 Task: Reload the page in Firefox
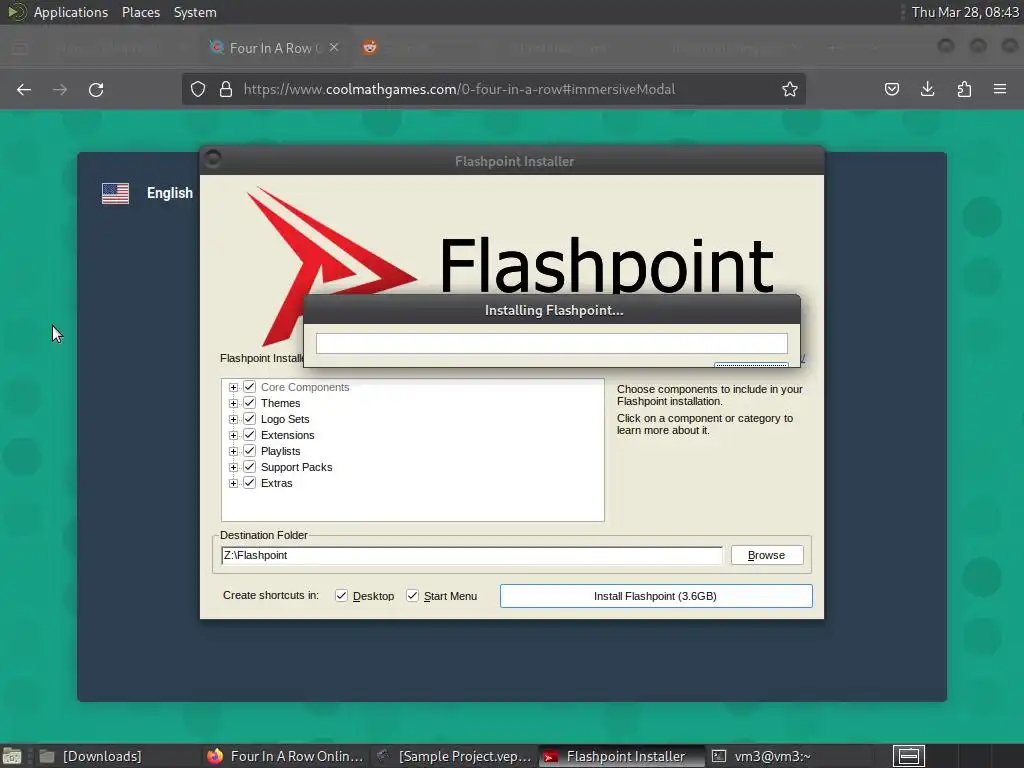pos(96,89)
